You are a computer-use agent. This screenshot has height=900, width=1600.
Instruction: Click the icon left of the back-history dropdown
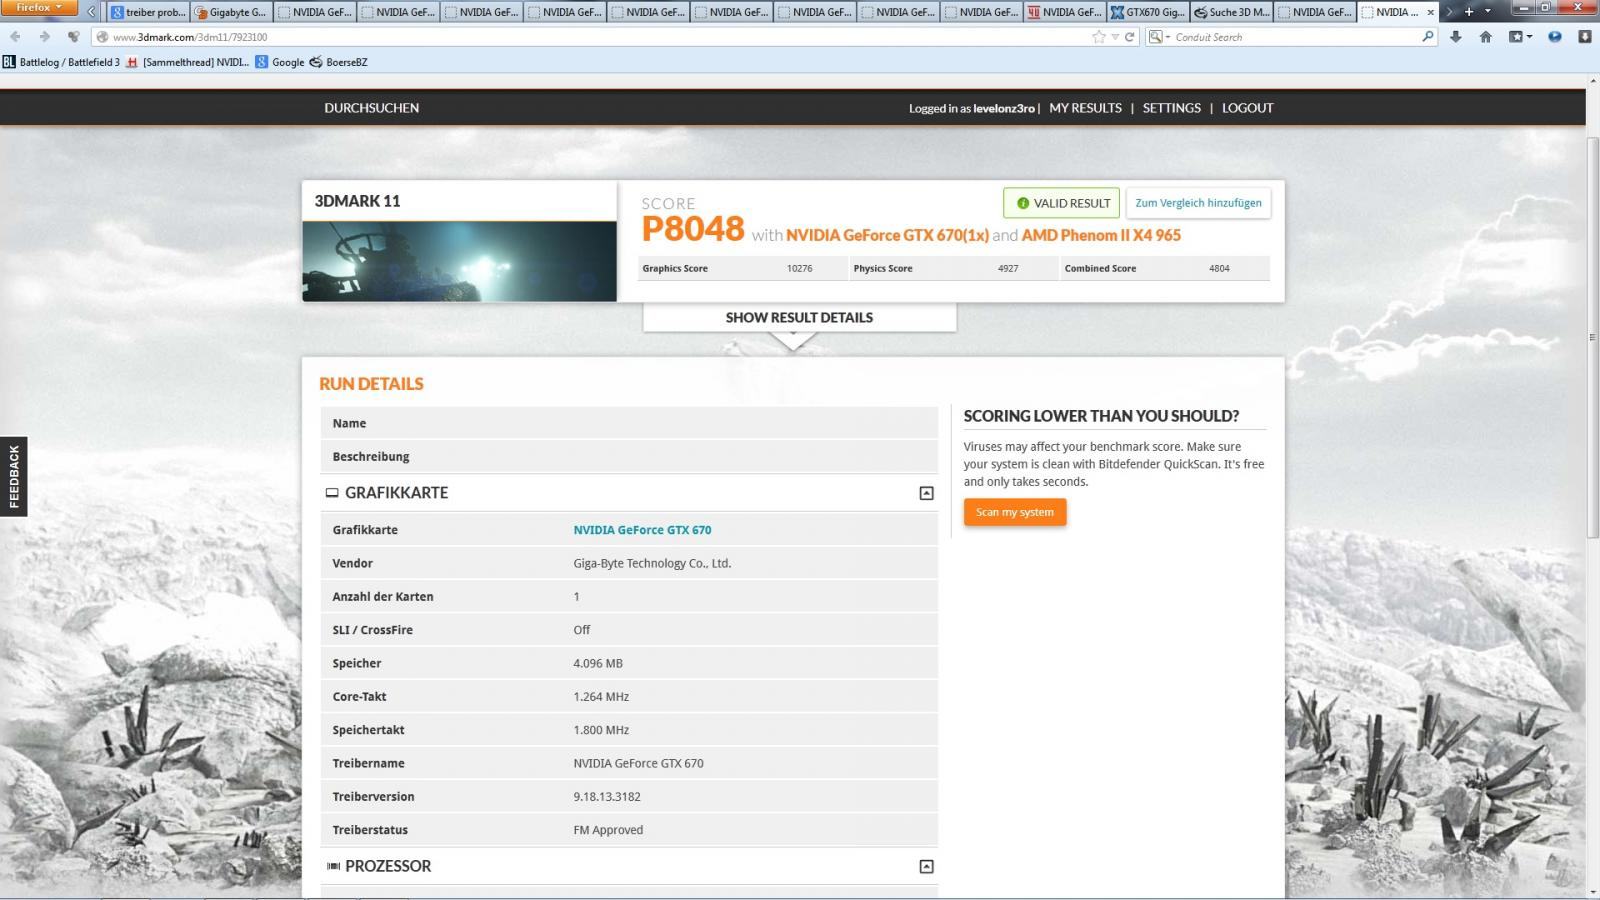[73, 37]
